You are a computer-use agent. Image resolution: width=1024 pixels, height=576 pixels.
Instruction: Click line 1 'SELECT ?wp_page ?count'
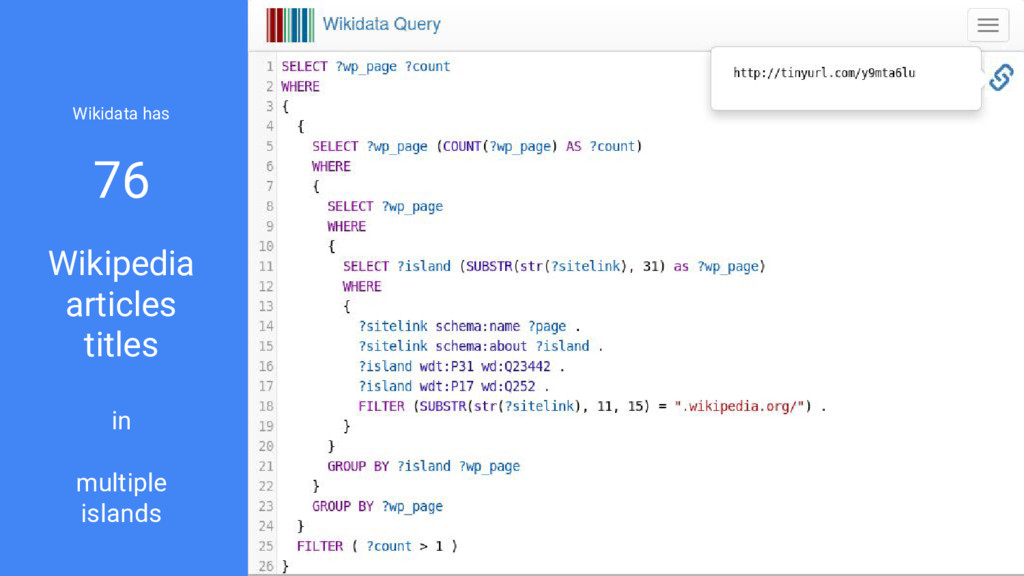point(366,67)
